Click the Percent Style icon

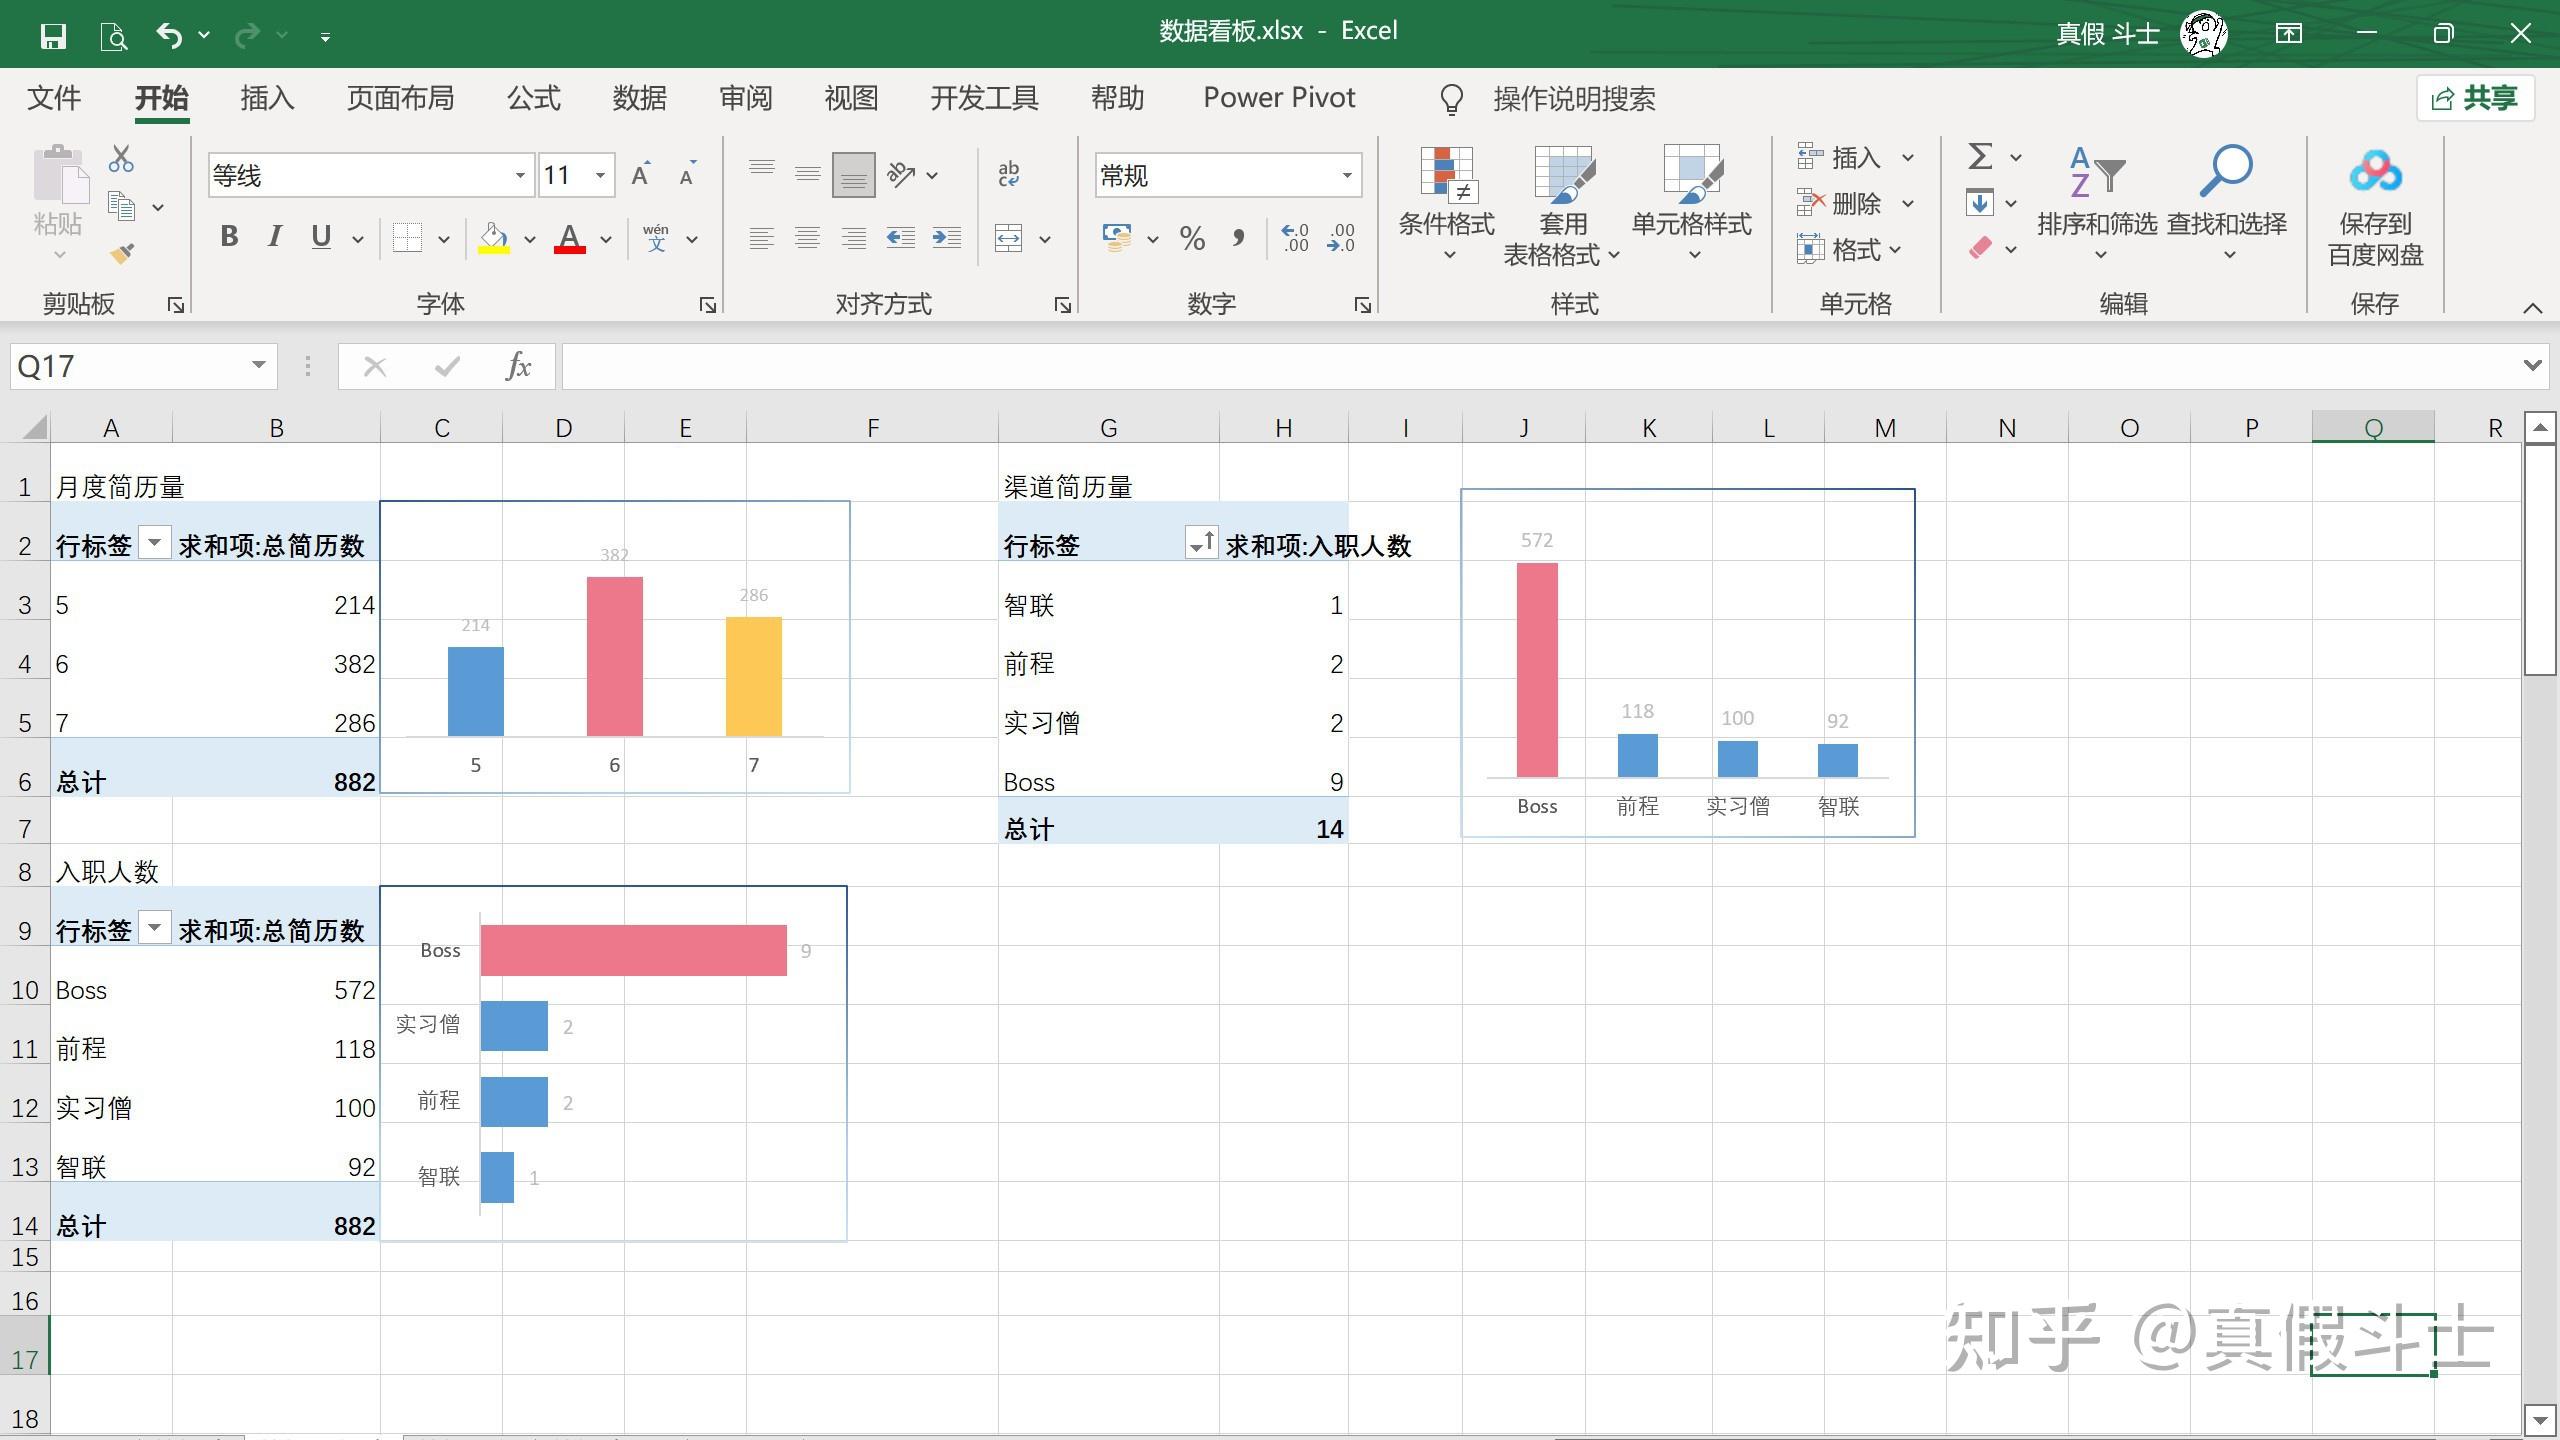tap(1192, 239)
